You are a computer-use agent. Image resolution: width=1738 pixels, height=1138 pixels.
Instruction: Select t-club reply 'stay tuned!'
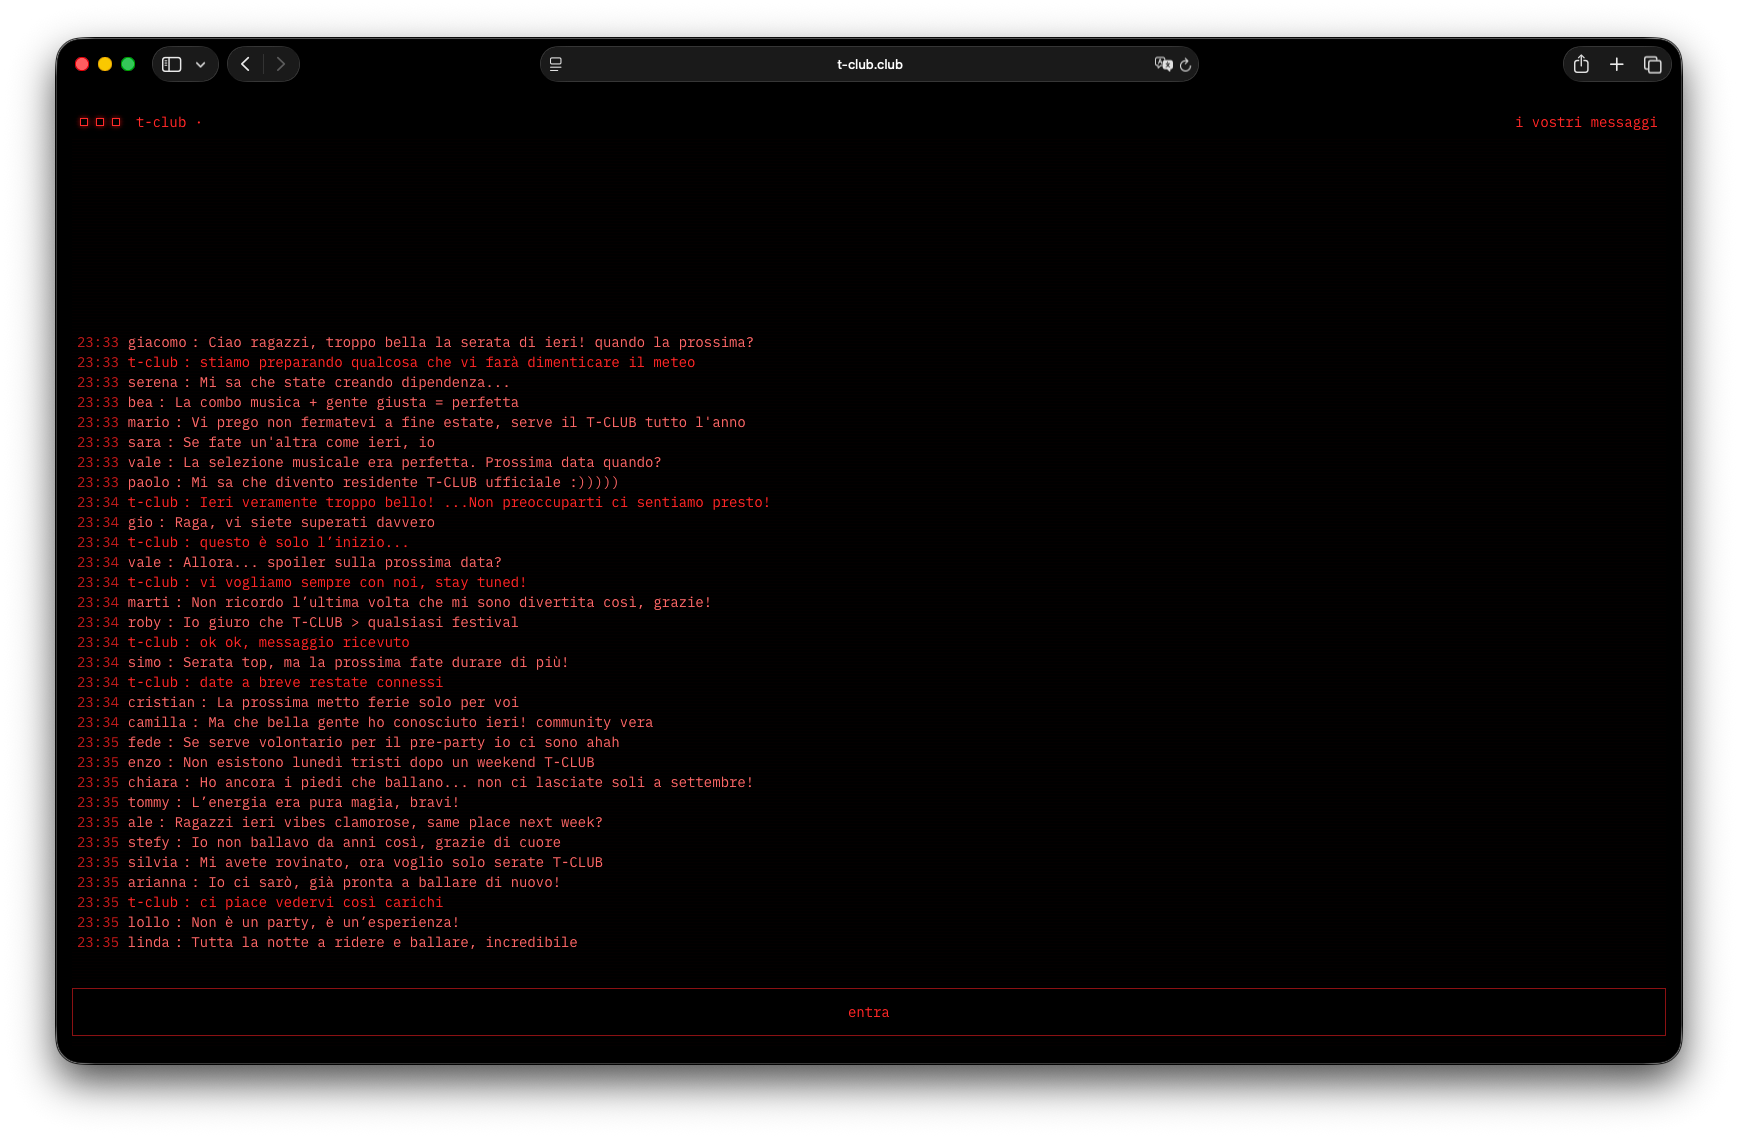click(302, 583)
